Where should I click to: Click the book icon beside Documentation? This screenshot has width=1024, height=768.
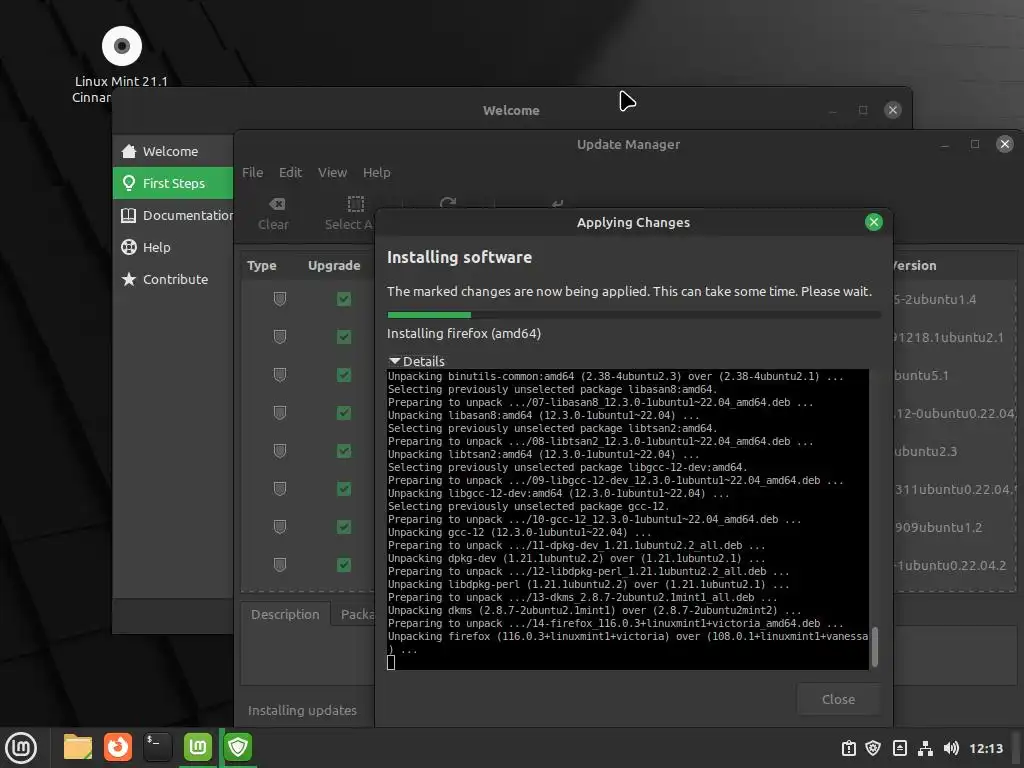click(129, 216)
